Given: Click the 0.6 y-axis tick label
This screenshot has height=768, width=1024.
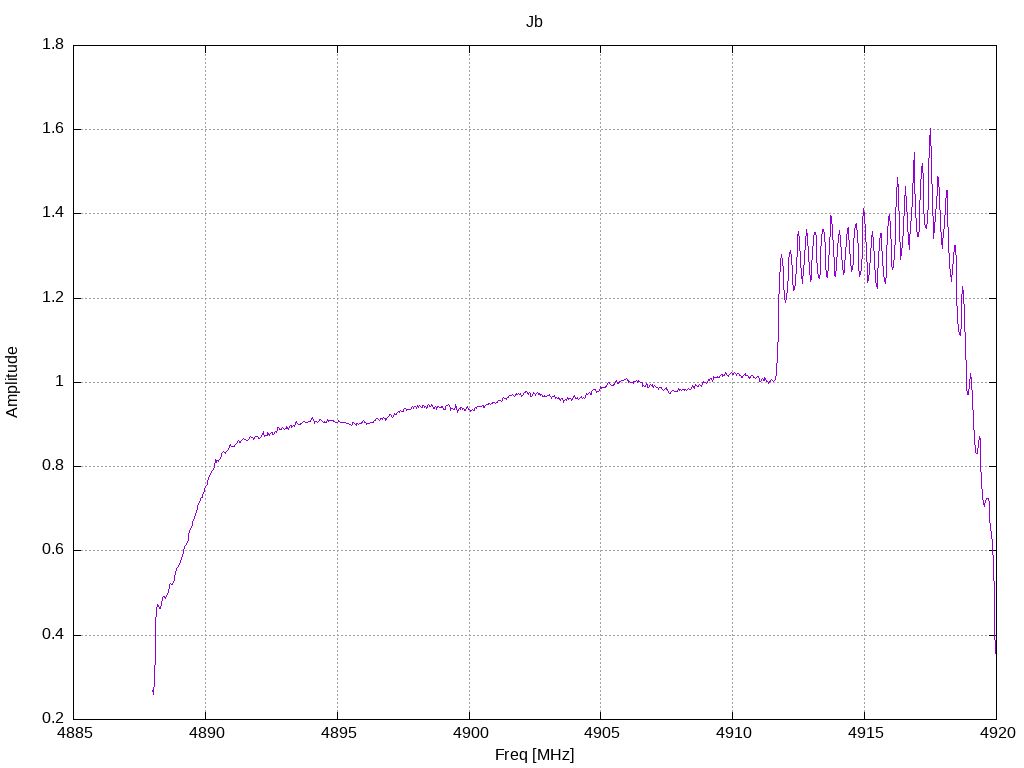Looking at the screenshot, I should coord(53,550).
